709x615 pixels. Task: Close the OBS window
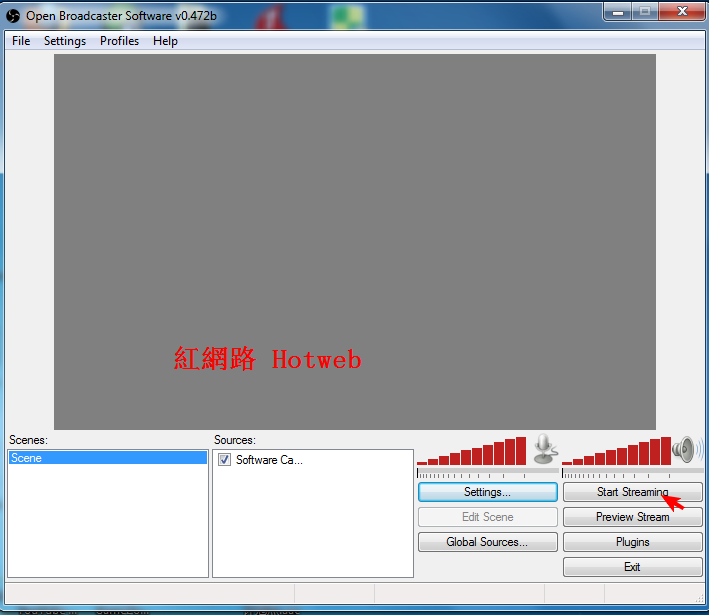pos(682,12)
